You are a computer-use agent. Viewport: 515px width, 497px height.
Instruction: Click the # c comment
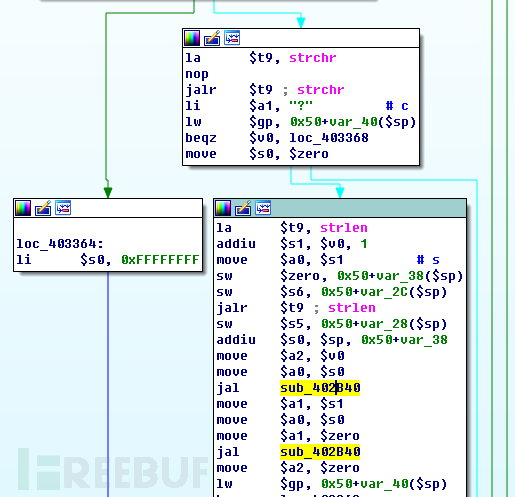(x=397, y=106)
